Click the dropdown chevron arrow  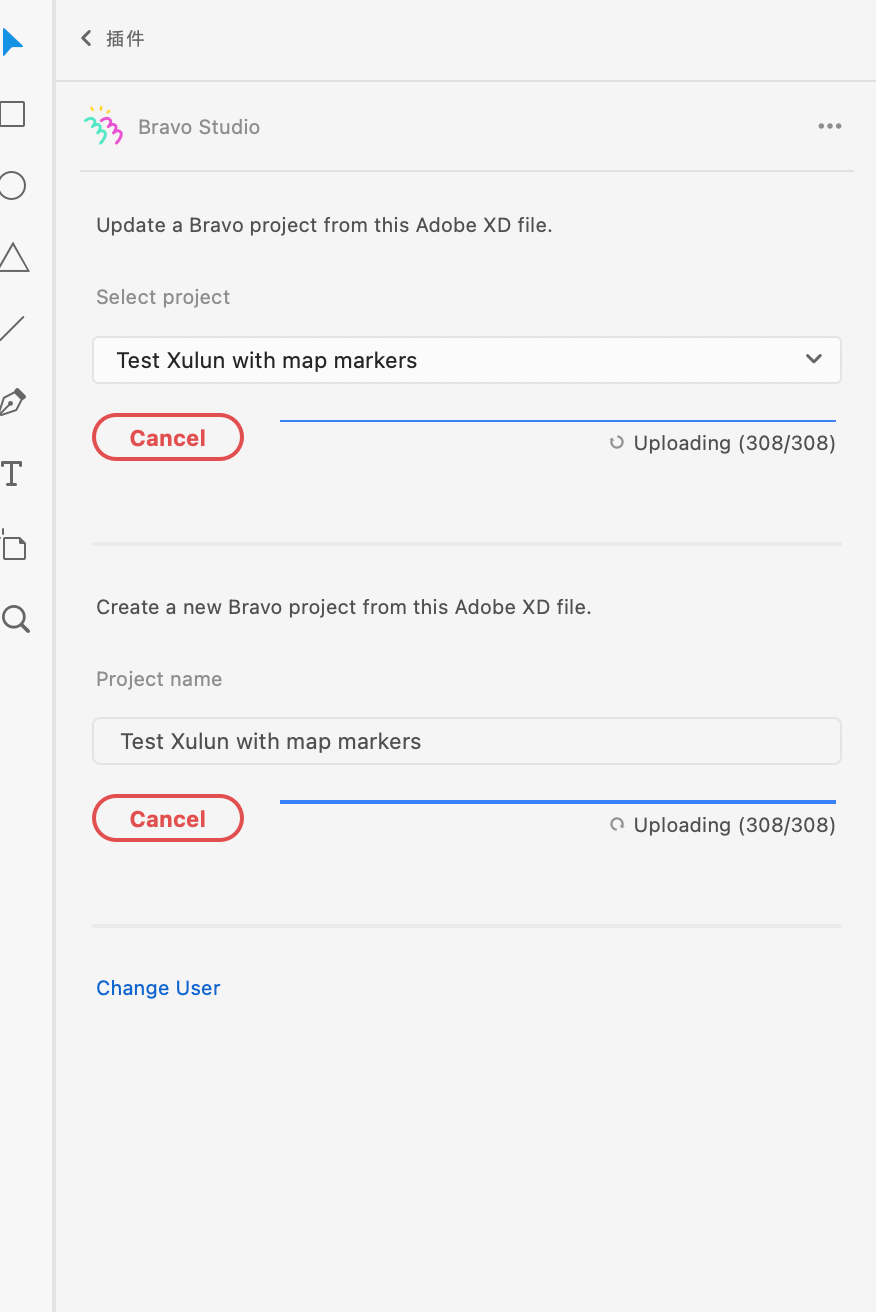[814, 359]
